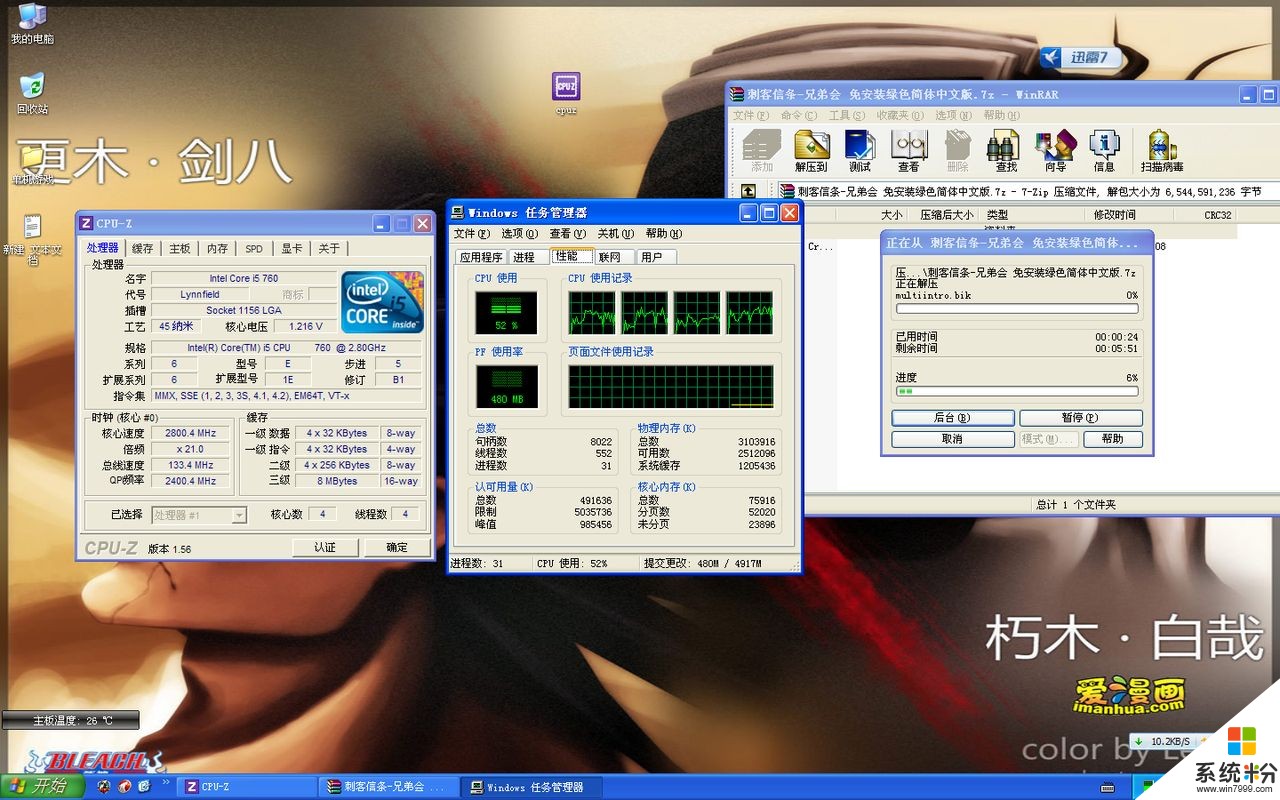Click the 页面文件使用记录 graph in Task Manager
The image size is (1280, 800).
point(671,386)
